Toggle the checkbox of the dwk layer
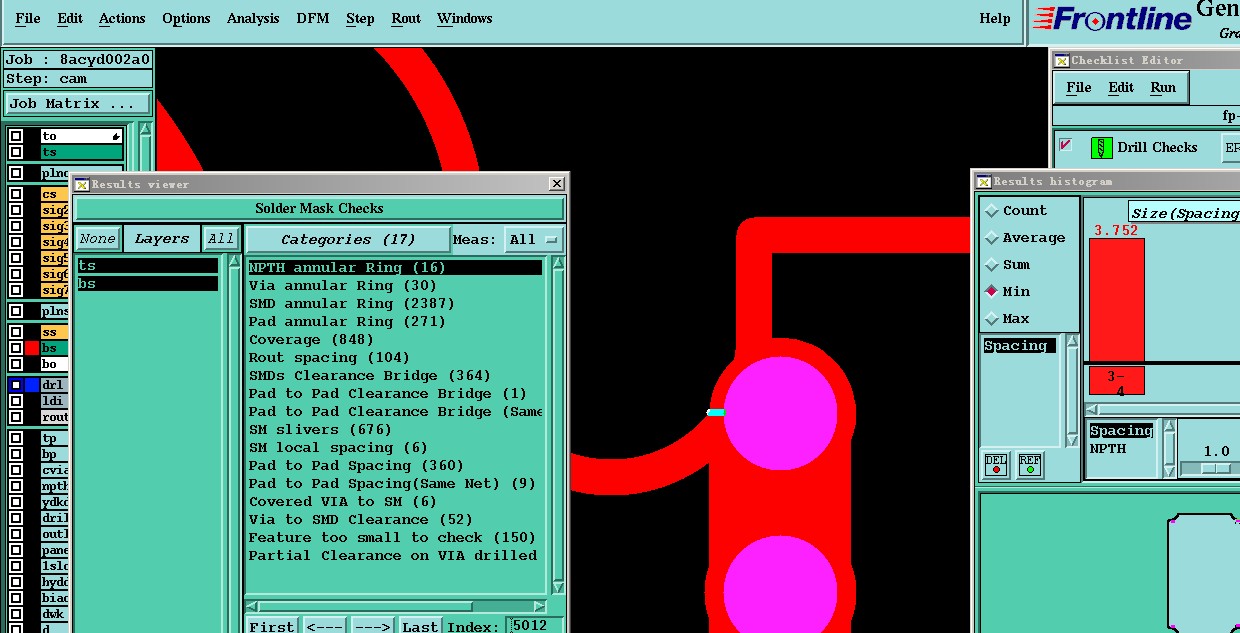The image size is (1240, 633). [16, 614]
